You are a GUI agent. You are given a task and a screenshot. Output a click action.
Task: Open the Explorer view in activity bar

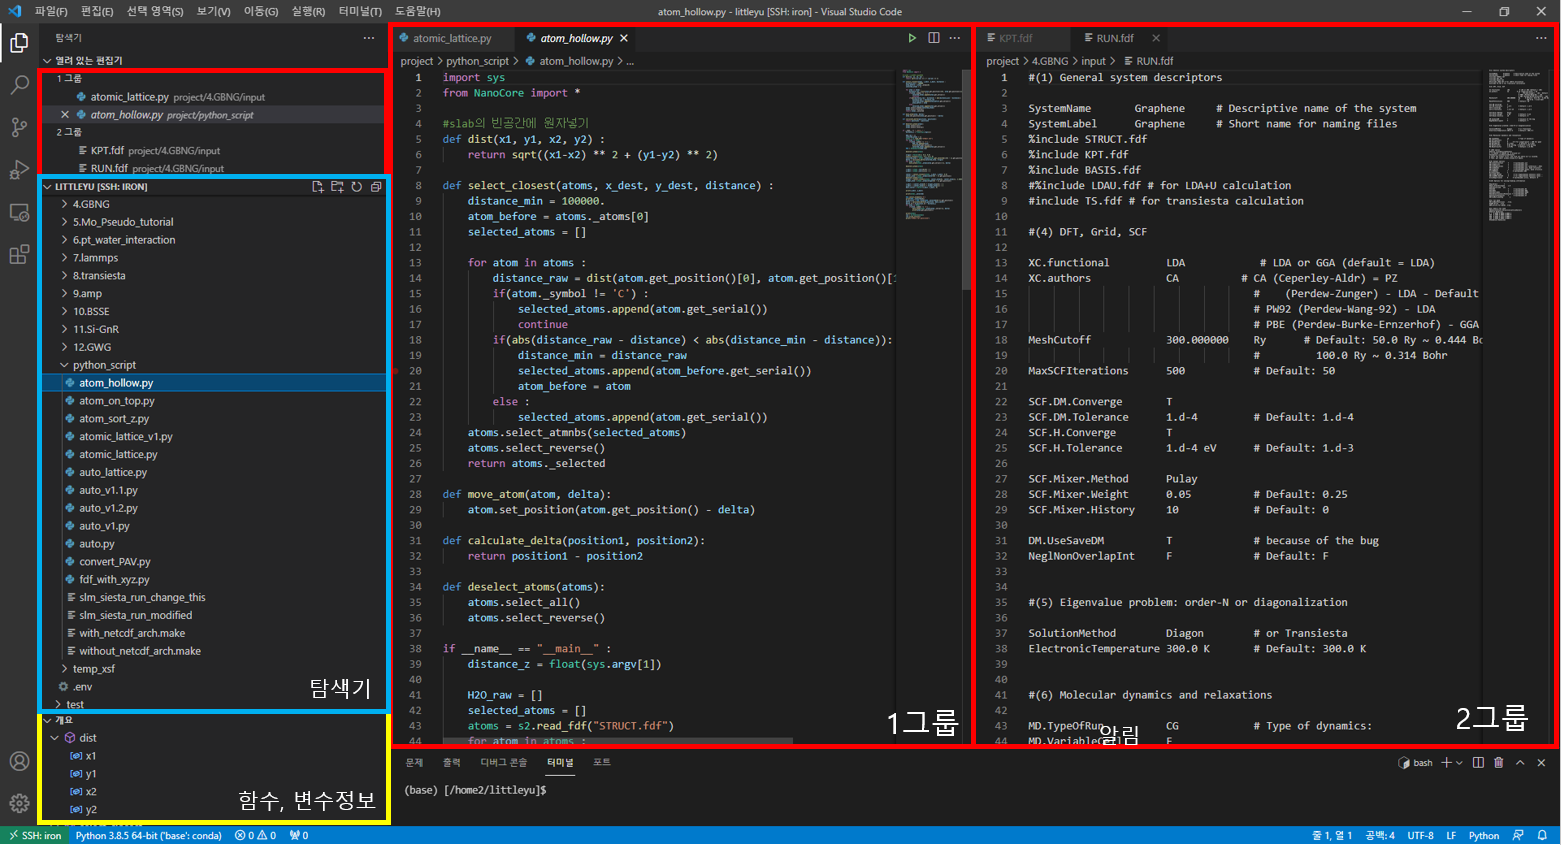click(19, 42)
